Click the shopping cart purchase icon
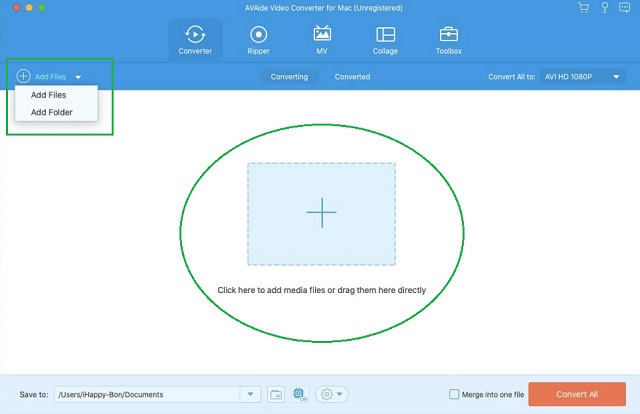Image resolution: width=640 pixels, height=414 pixels. [583, 8]
